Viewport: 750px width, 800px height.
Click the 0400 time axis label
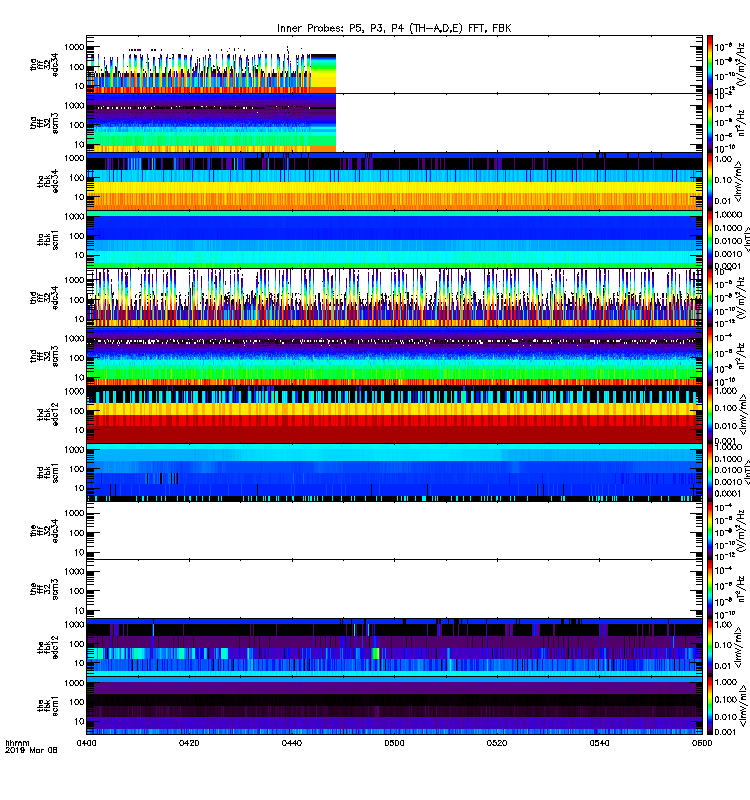pyautogui.click(x=87, y=743)
